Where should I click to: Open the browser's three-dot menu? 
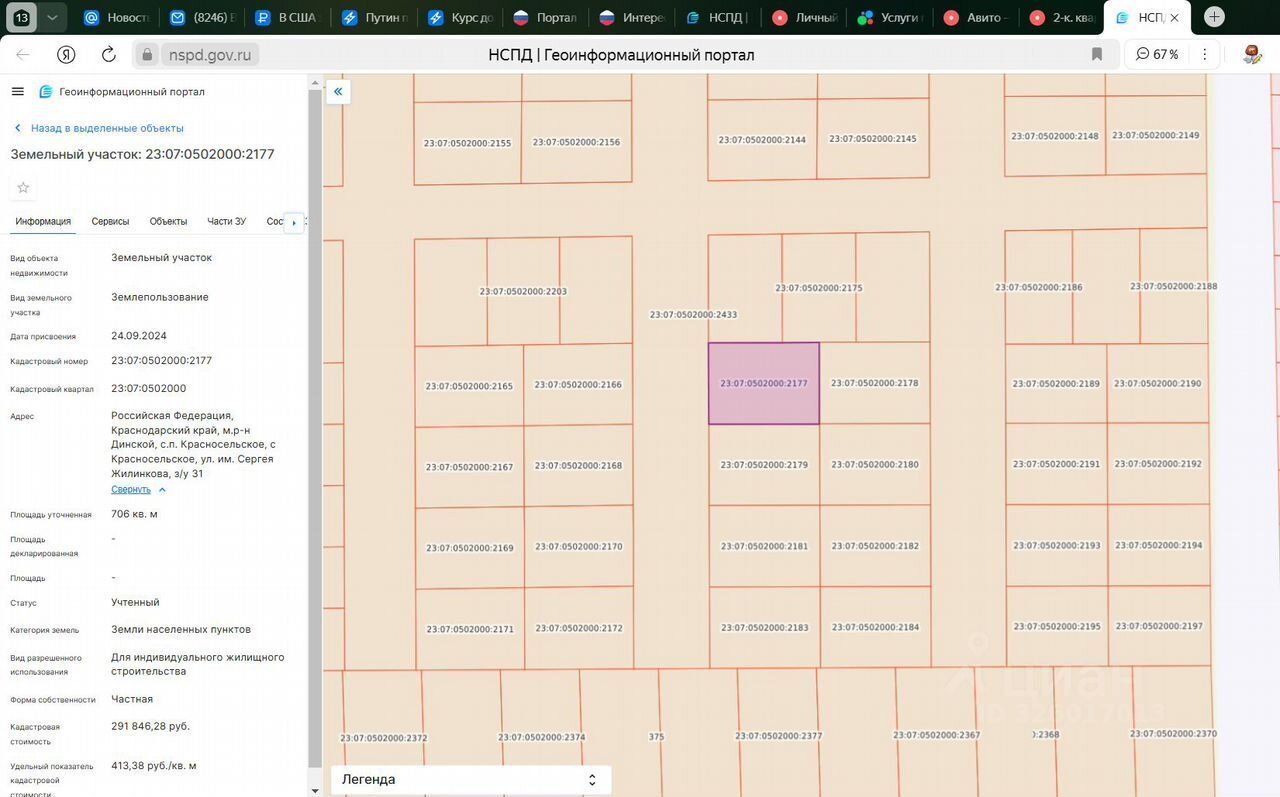[1205, 54]
